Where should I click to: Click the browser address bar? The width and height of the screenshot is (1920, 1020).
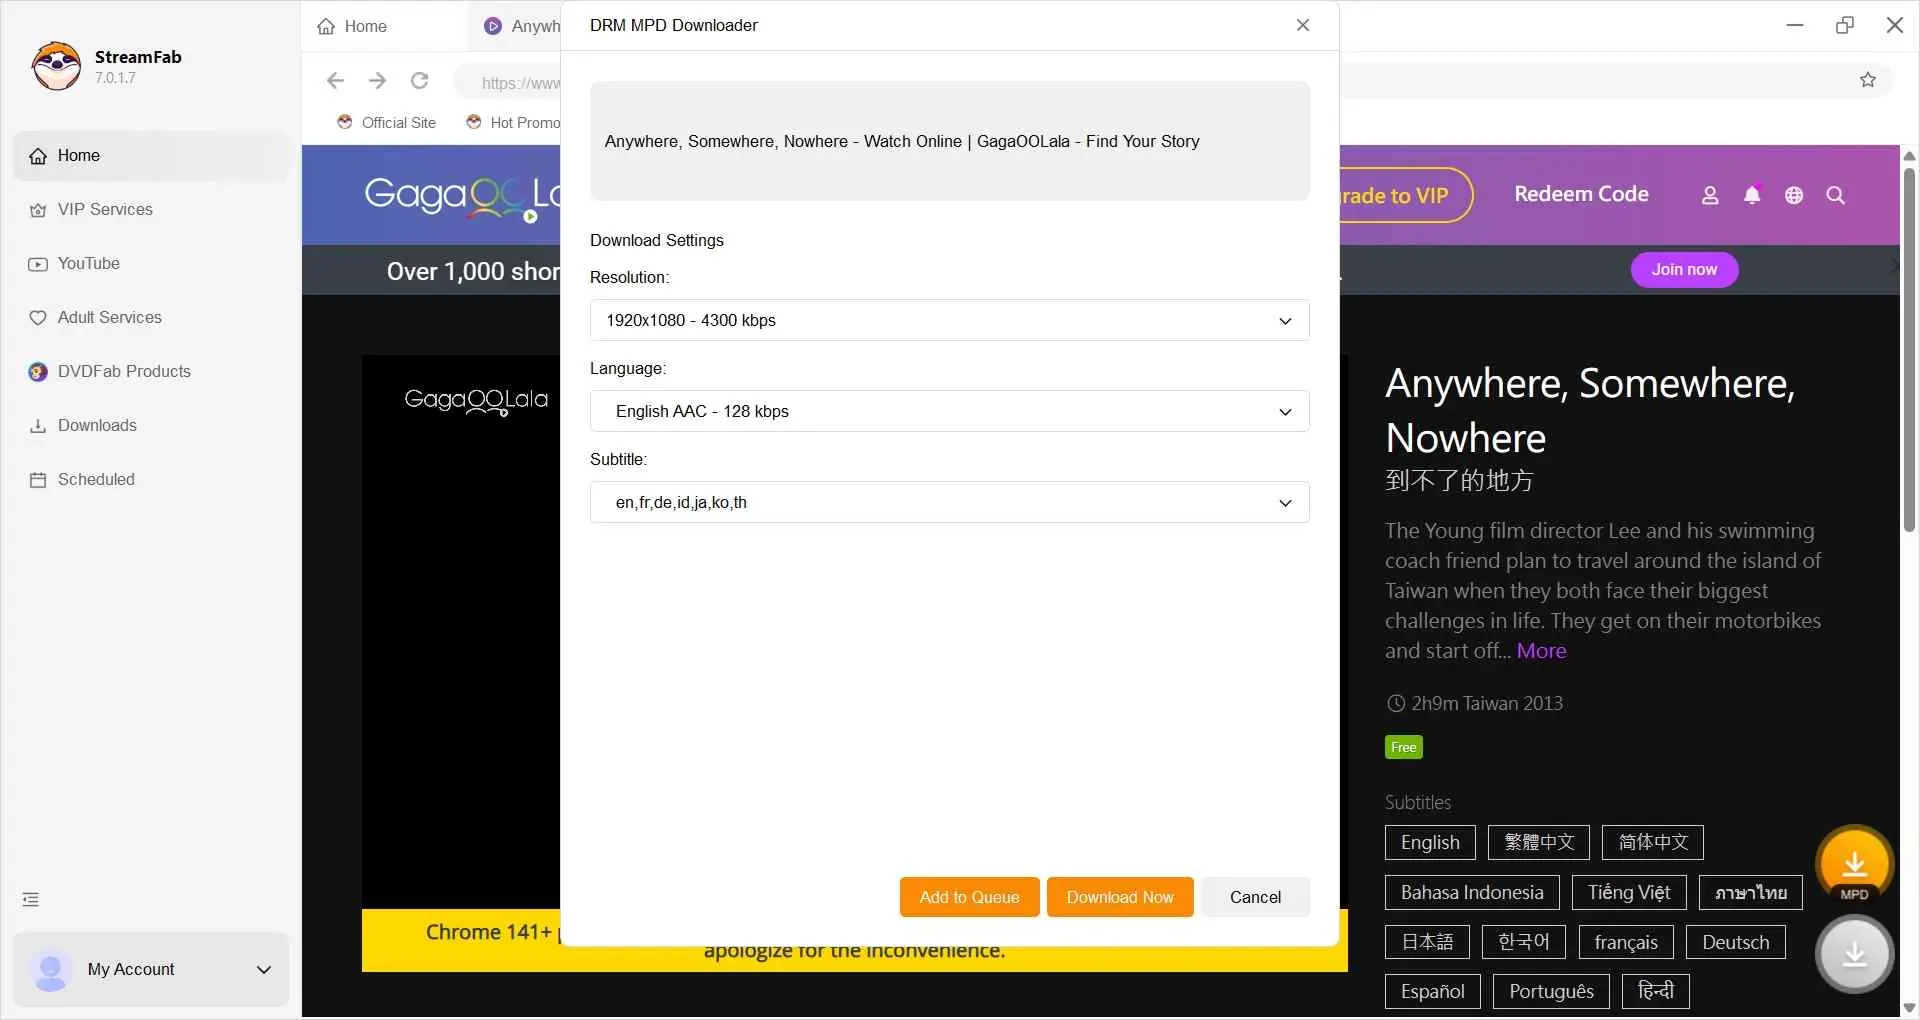508,83
